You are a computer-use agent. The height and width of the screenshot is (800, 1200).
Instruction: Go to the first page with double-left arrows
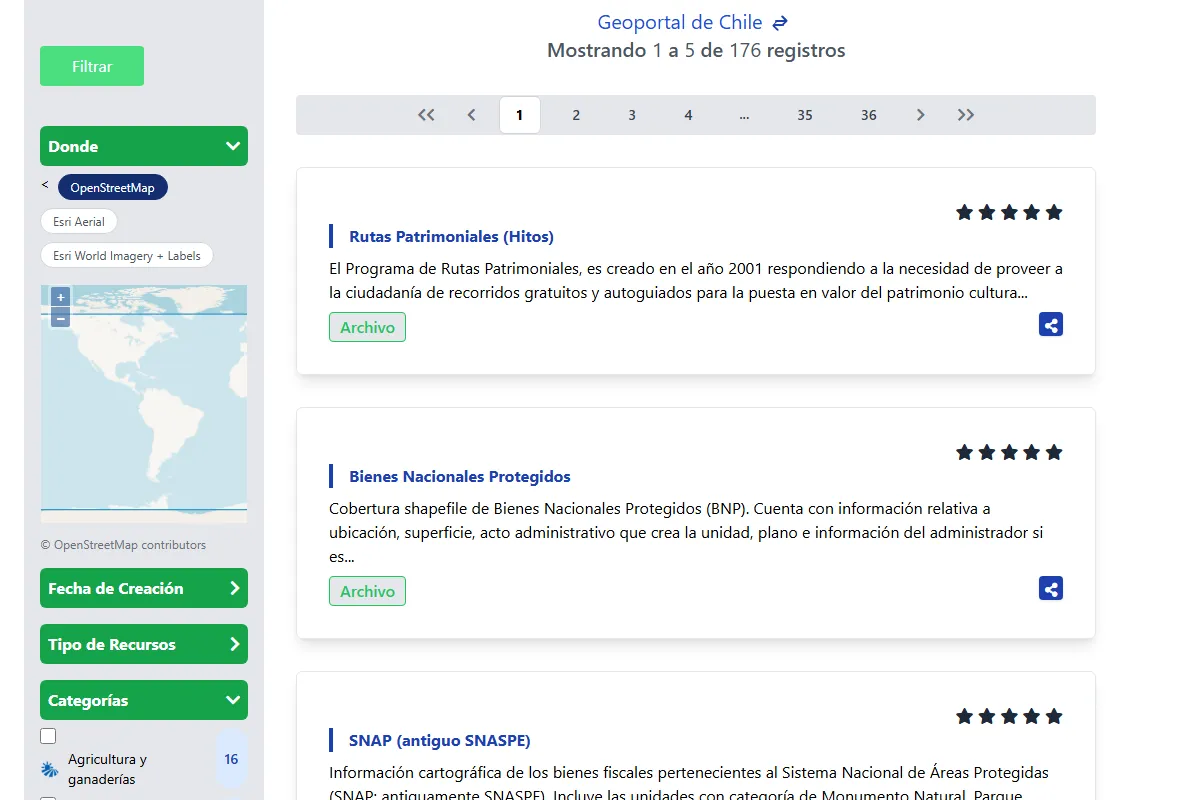[426, 115]
